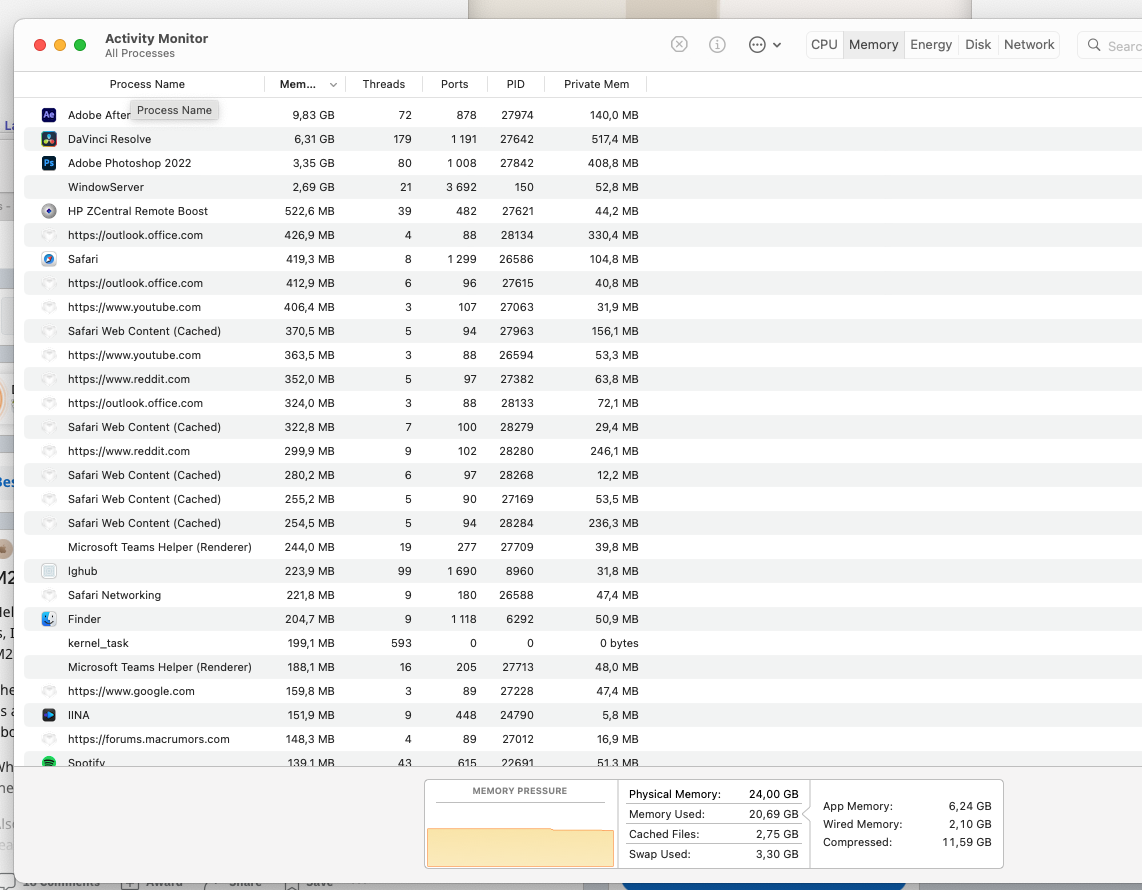Click the App Memory 6,24 GB entry
Screen dimensions: 1142x890
coord(907,806)
